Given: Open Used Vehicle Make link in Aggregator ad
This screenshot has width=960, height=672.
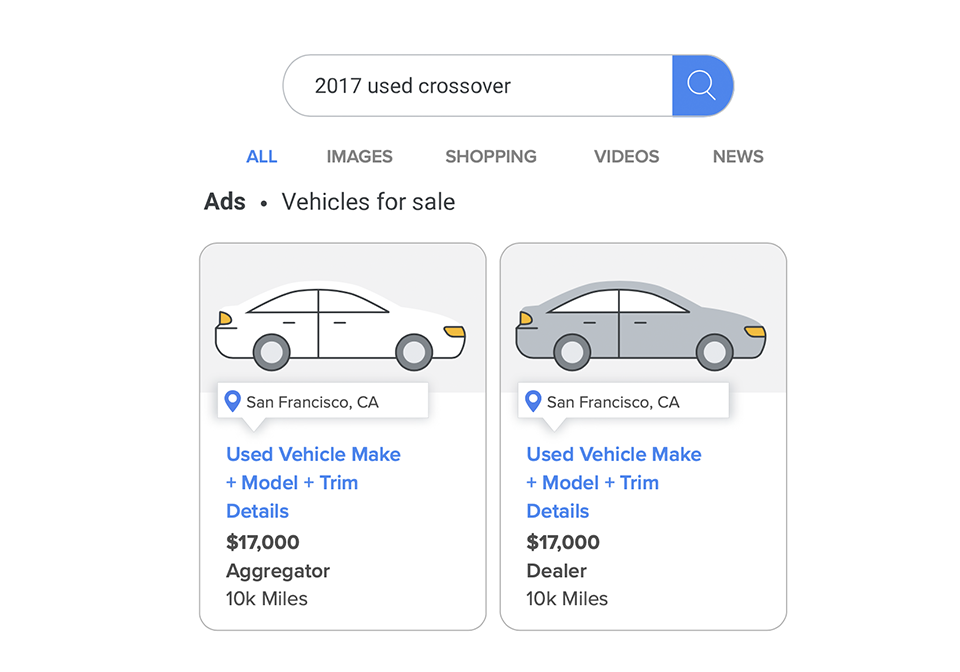Looking at the screenshot, I should click(313, 482).
